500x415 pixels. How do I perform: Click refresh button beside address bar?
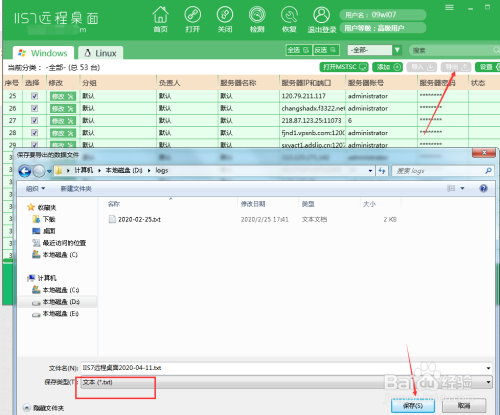coord(382,171)
